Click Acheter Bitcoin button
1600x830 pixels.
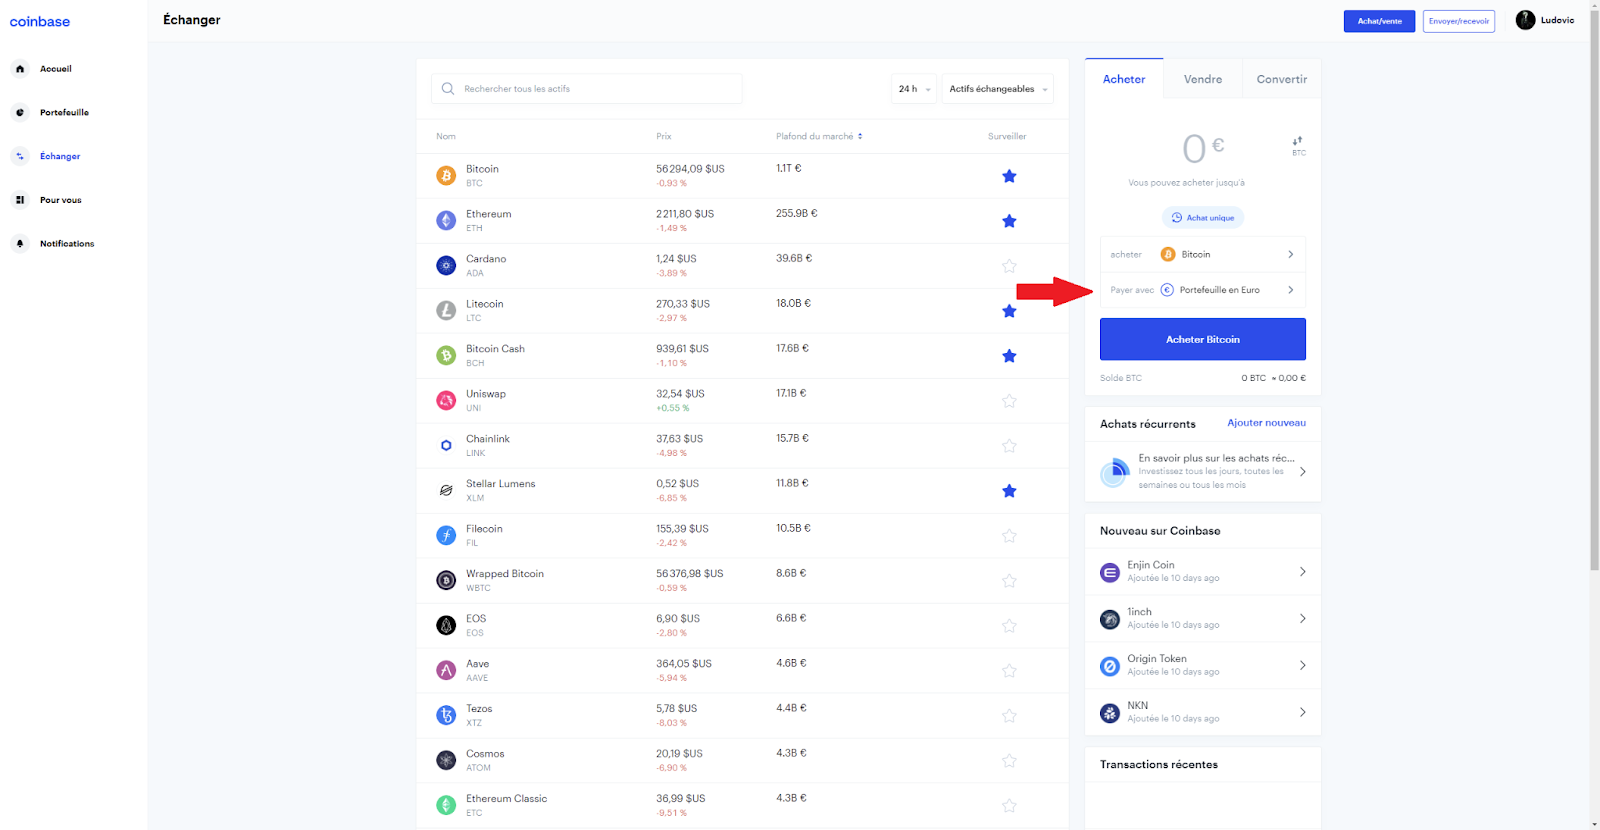point(1203,339)
